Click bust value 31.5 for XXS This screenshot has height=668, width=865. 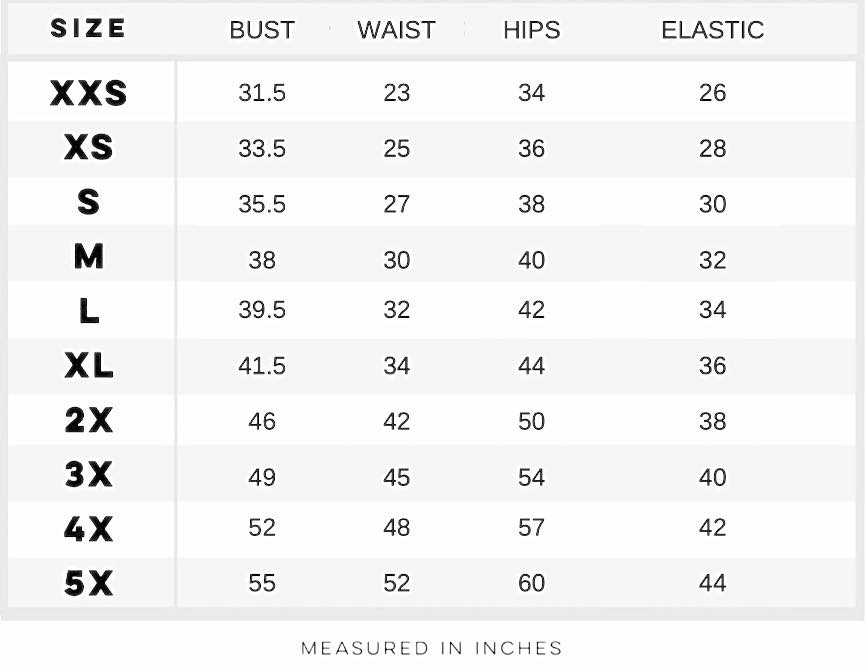tap(262, 93)
